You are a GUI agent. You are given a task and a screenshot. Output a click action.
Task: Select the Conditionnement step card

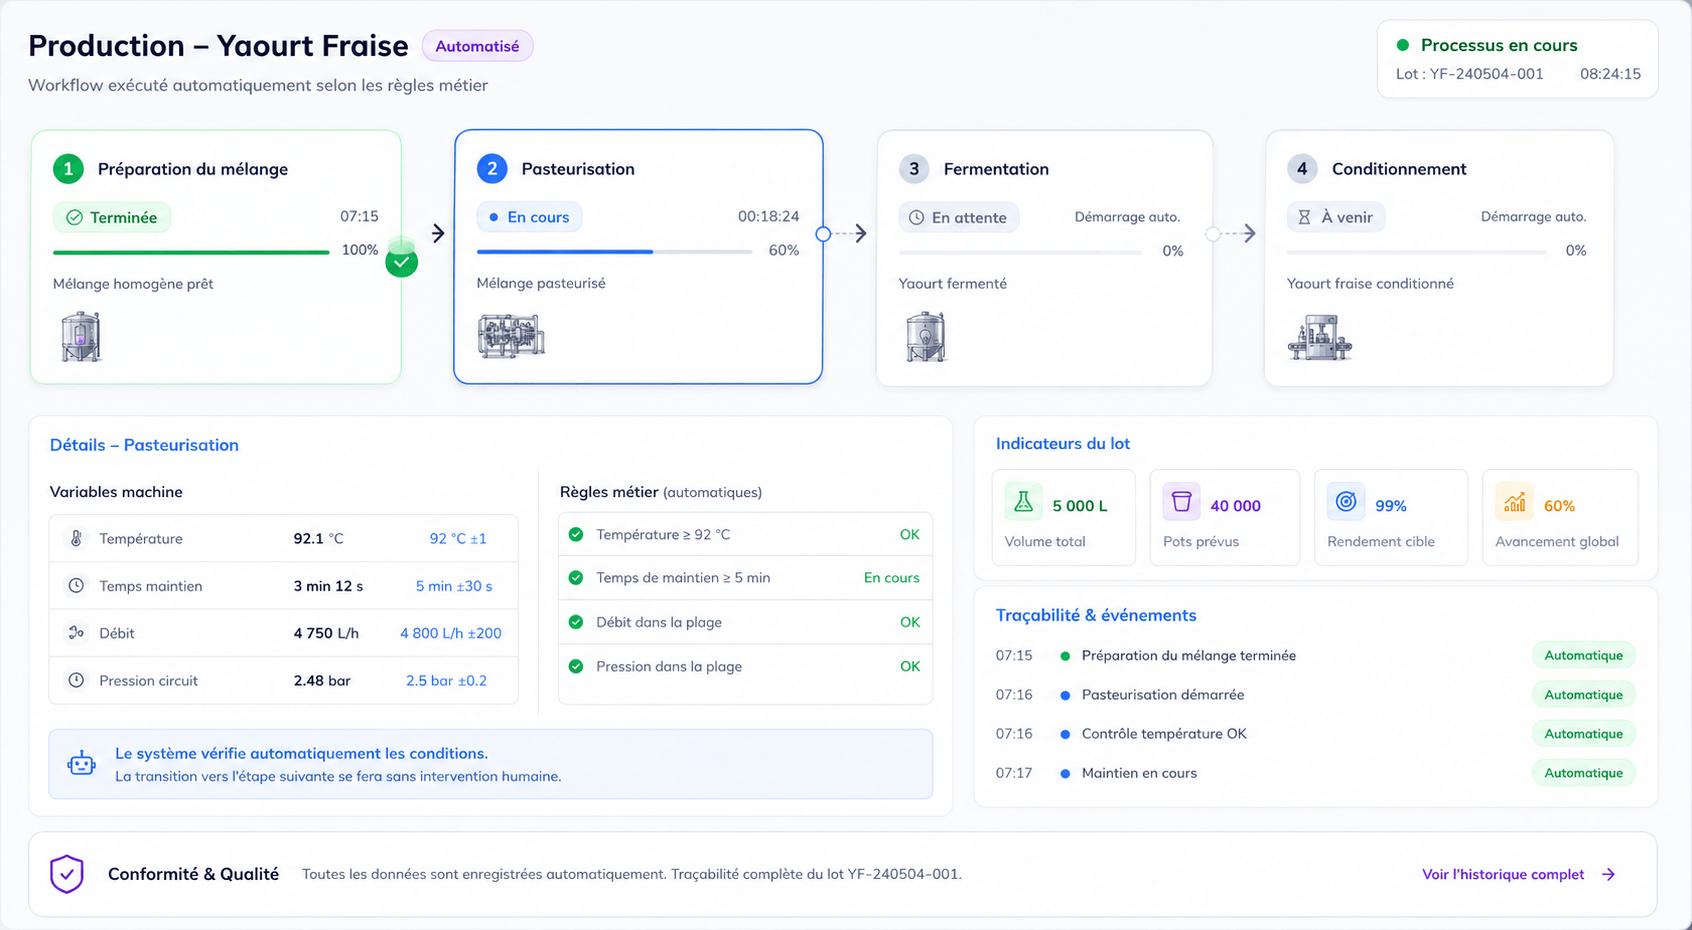pyautogui.click(x=1439, y=258)
